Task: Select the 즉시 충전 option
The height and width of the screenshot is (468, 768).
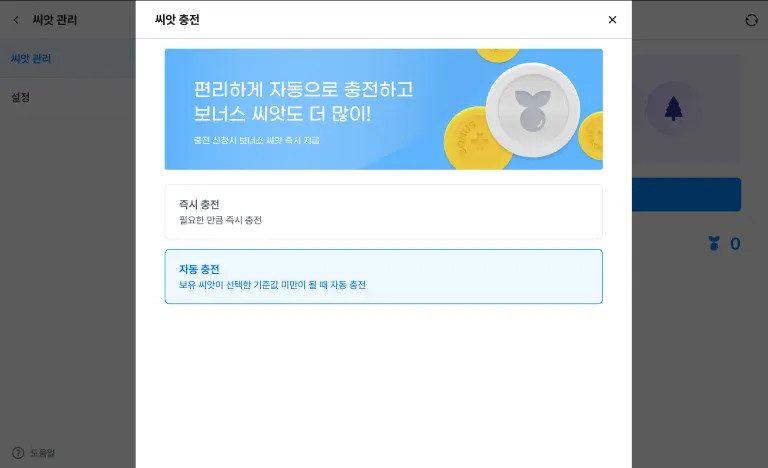Action: (x=384, y=212)
